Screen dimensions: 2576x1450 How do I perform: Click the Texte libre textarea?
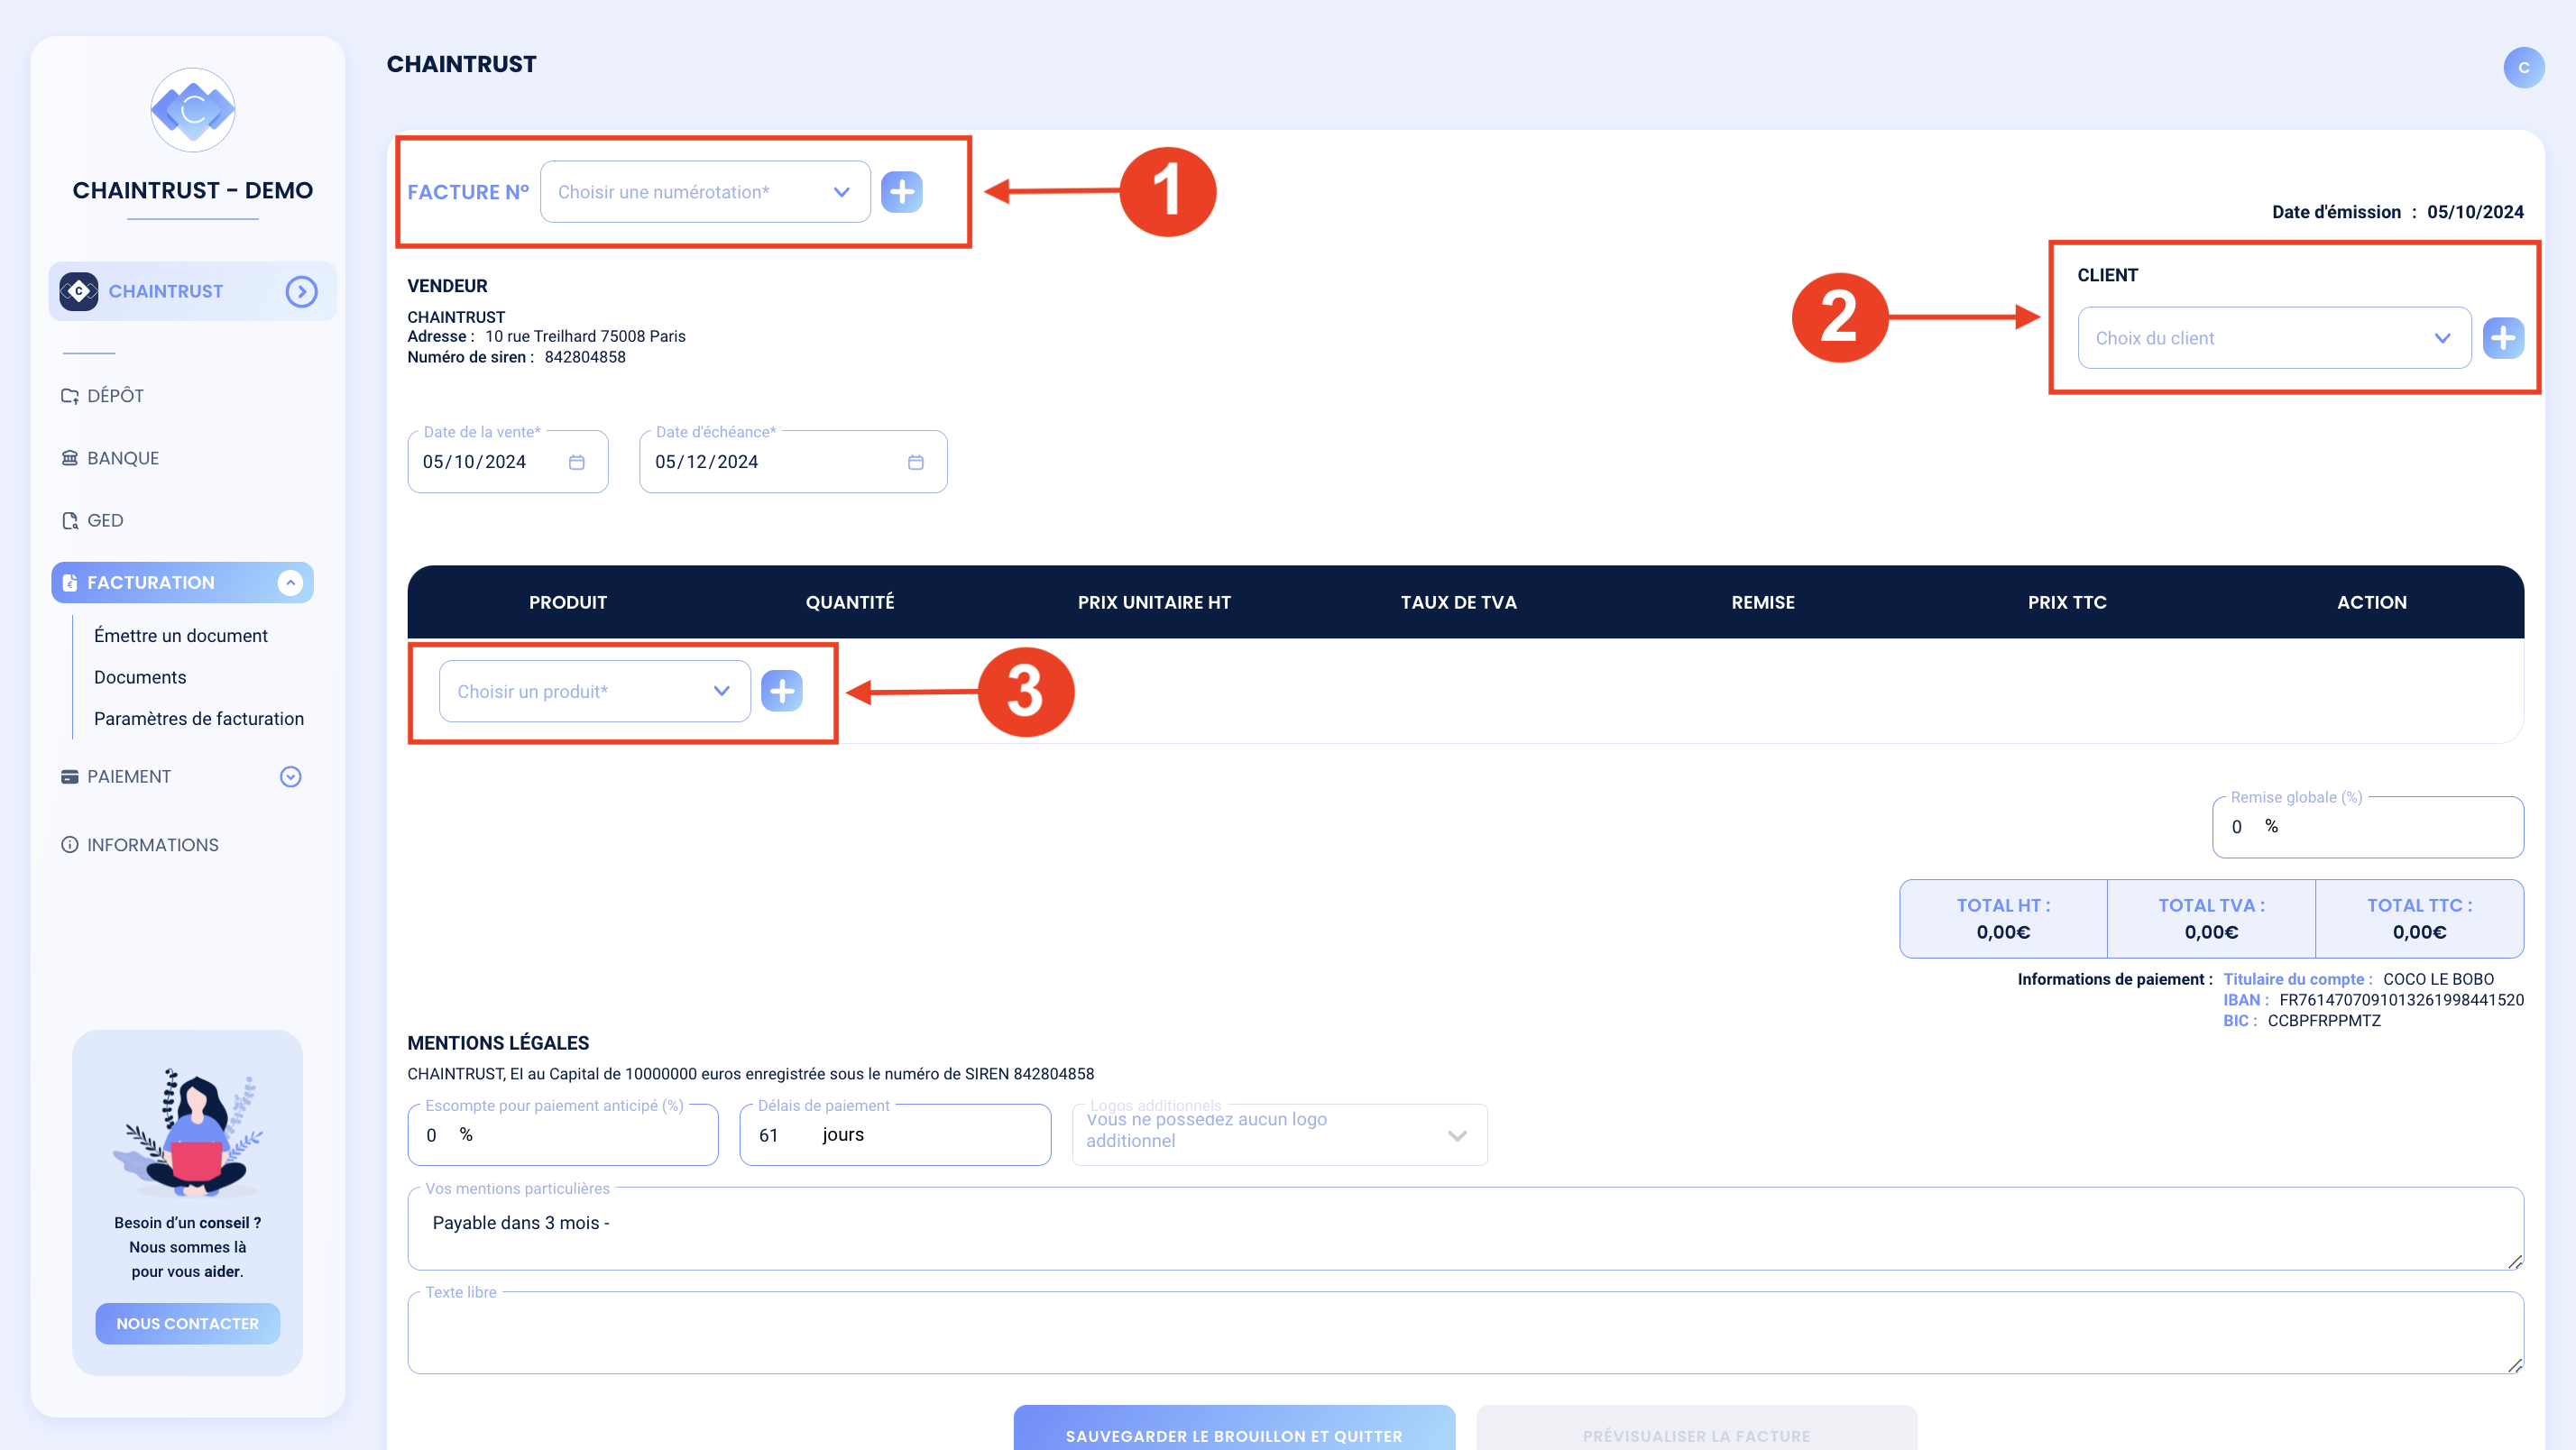(x=1465, y=1333)
